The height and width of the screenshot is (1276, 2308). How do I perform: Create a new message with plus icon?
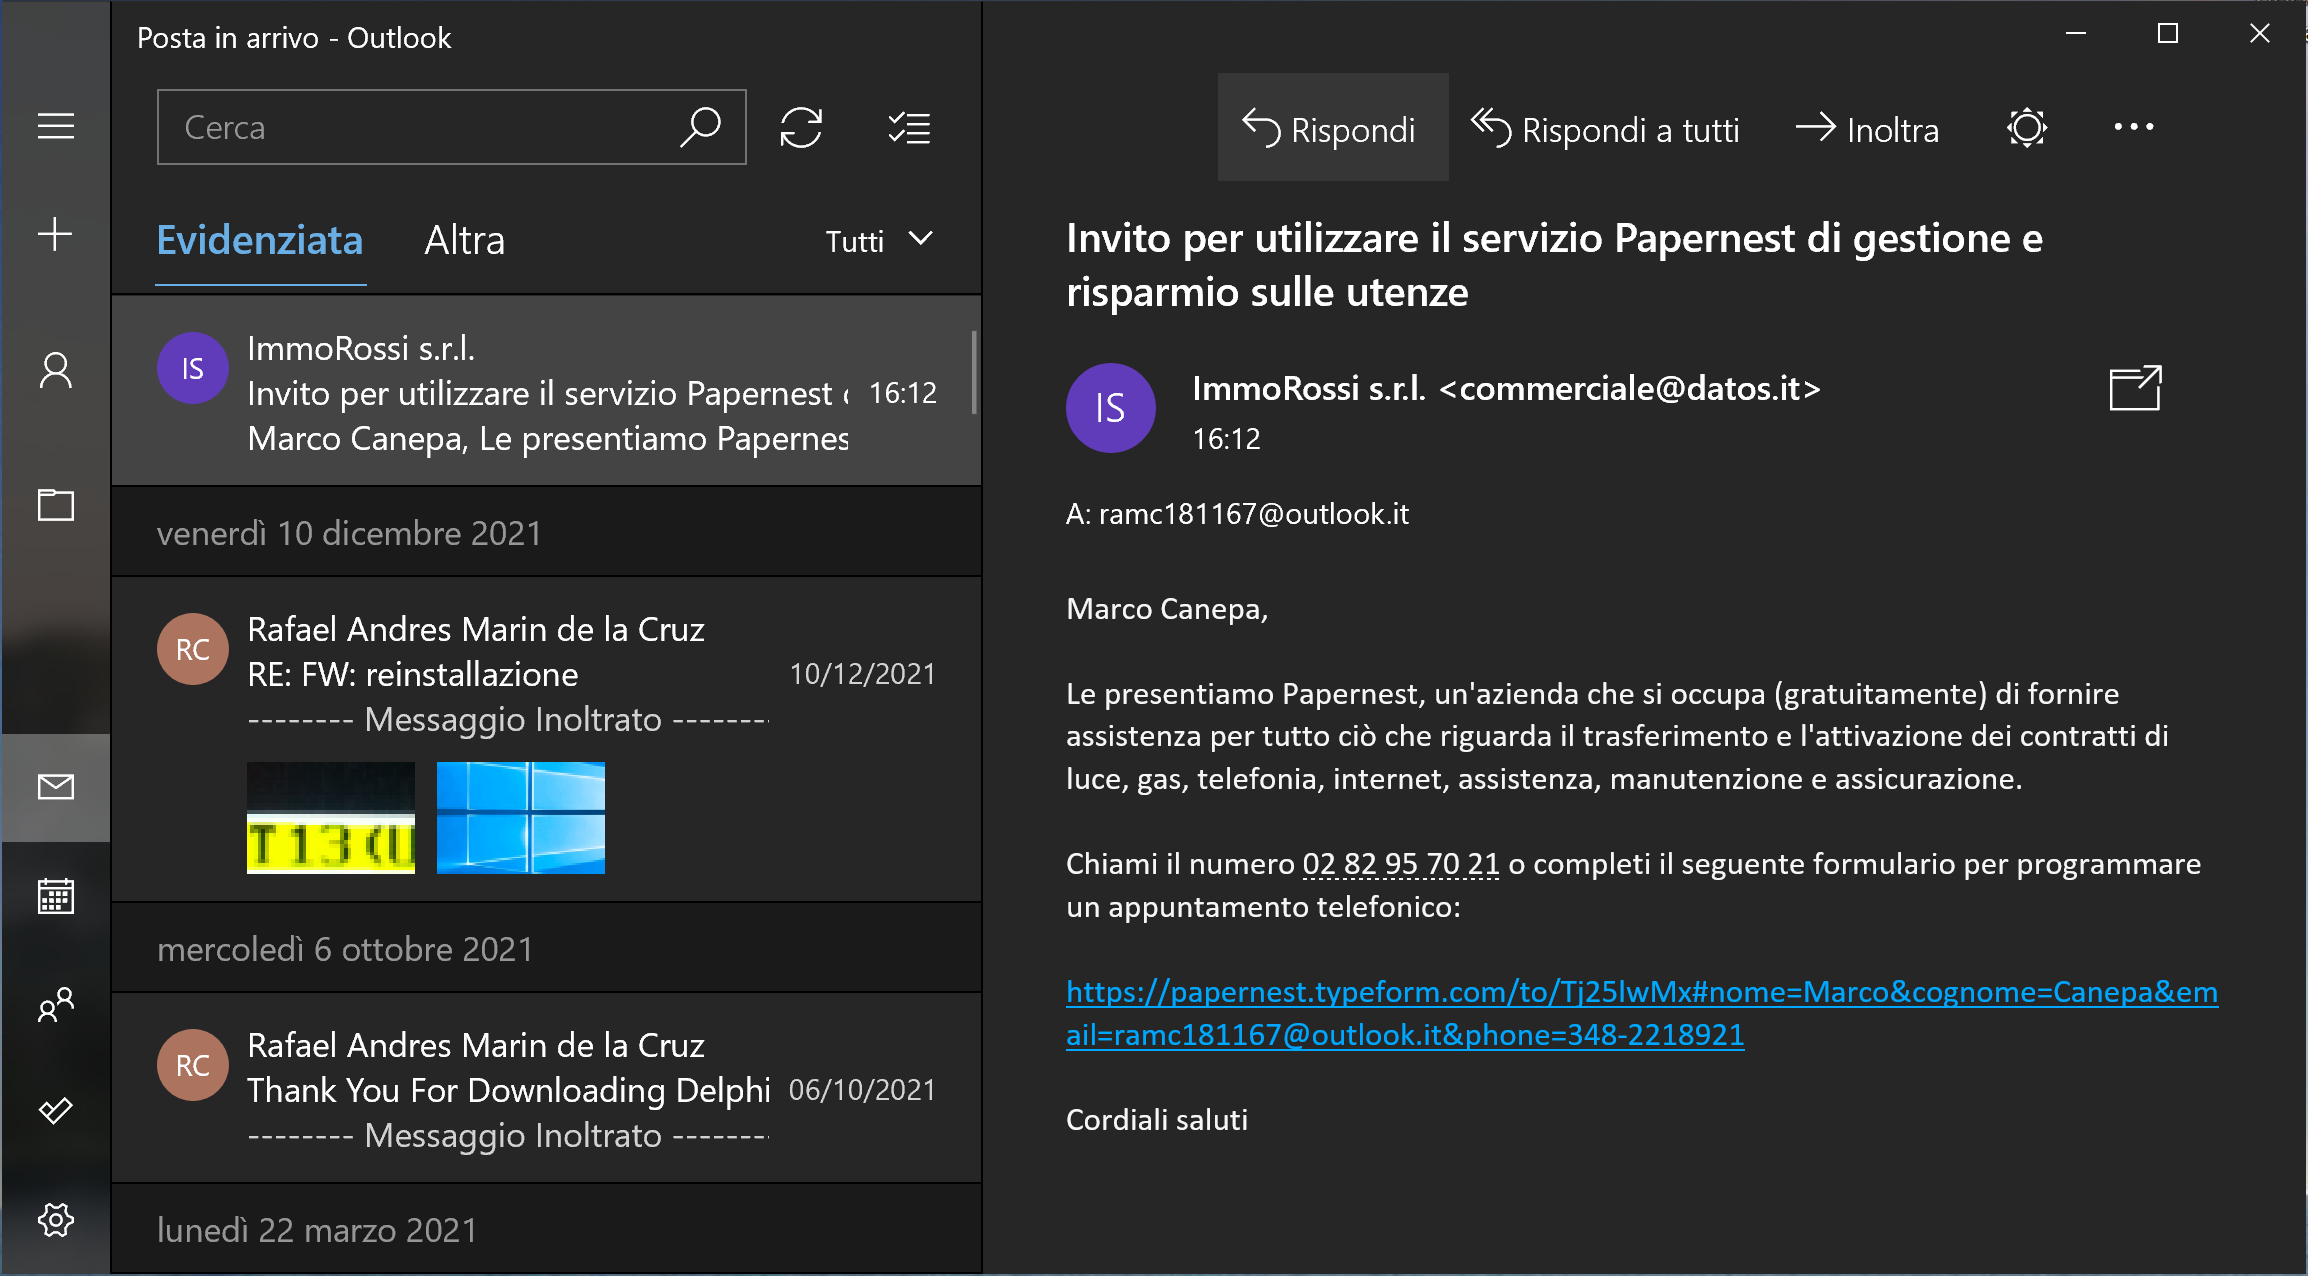(56, 234)
